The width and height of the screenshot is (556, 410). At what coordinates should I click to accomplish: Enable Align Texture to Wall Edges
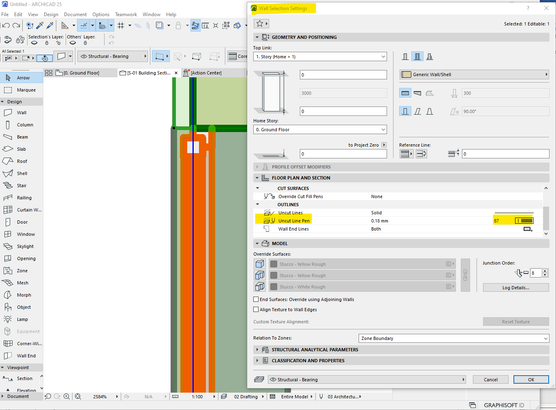(256, 309)
